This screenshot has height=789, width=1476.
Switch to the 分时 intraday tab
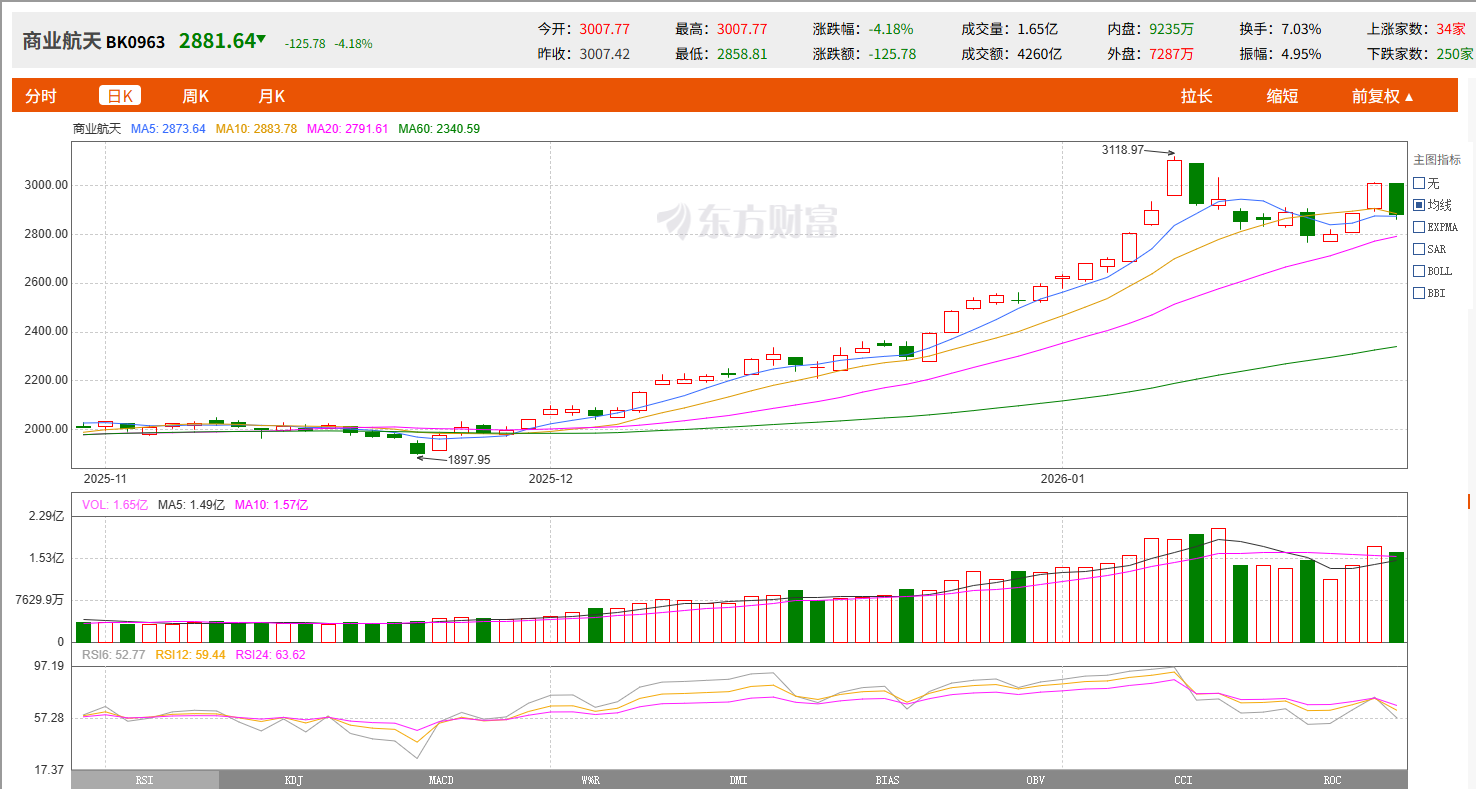[x=41, y=96]
